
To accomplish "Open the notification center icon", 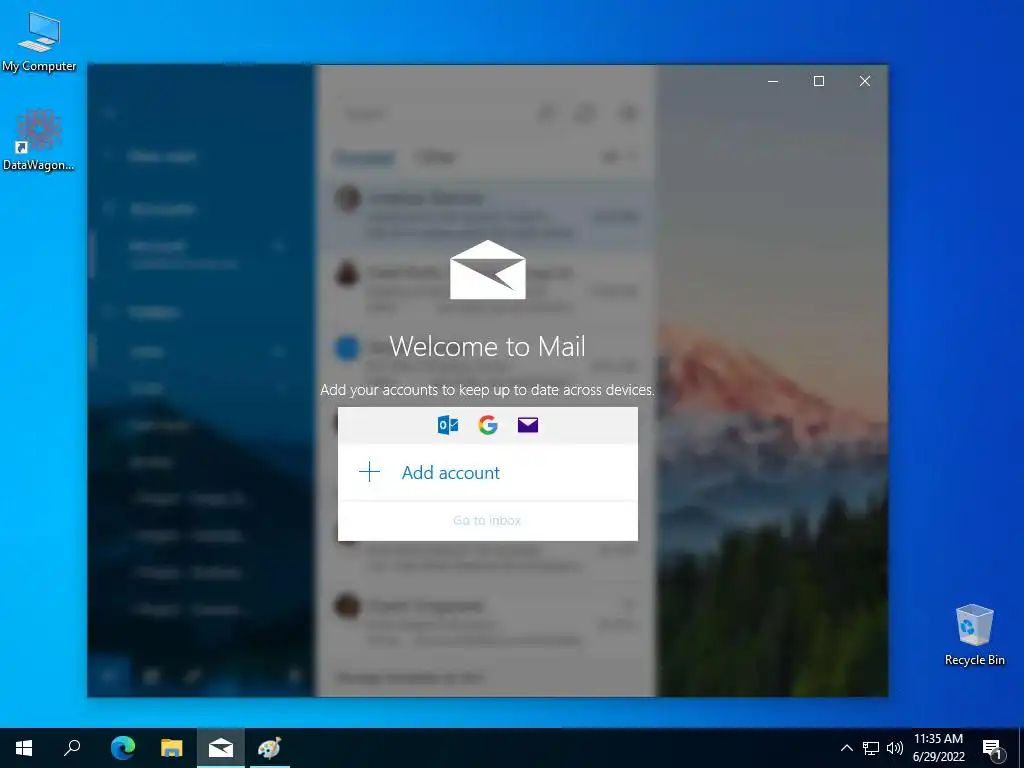I will 992,749.
